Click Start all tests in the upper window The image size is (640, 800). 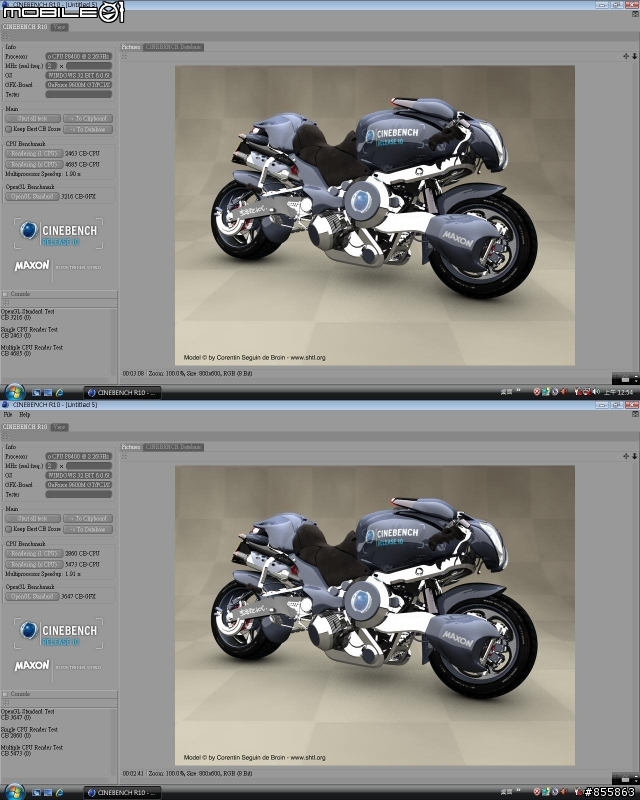click(33, 118)
